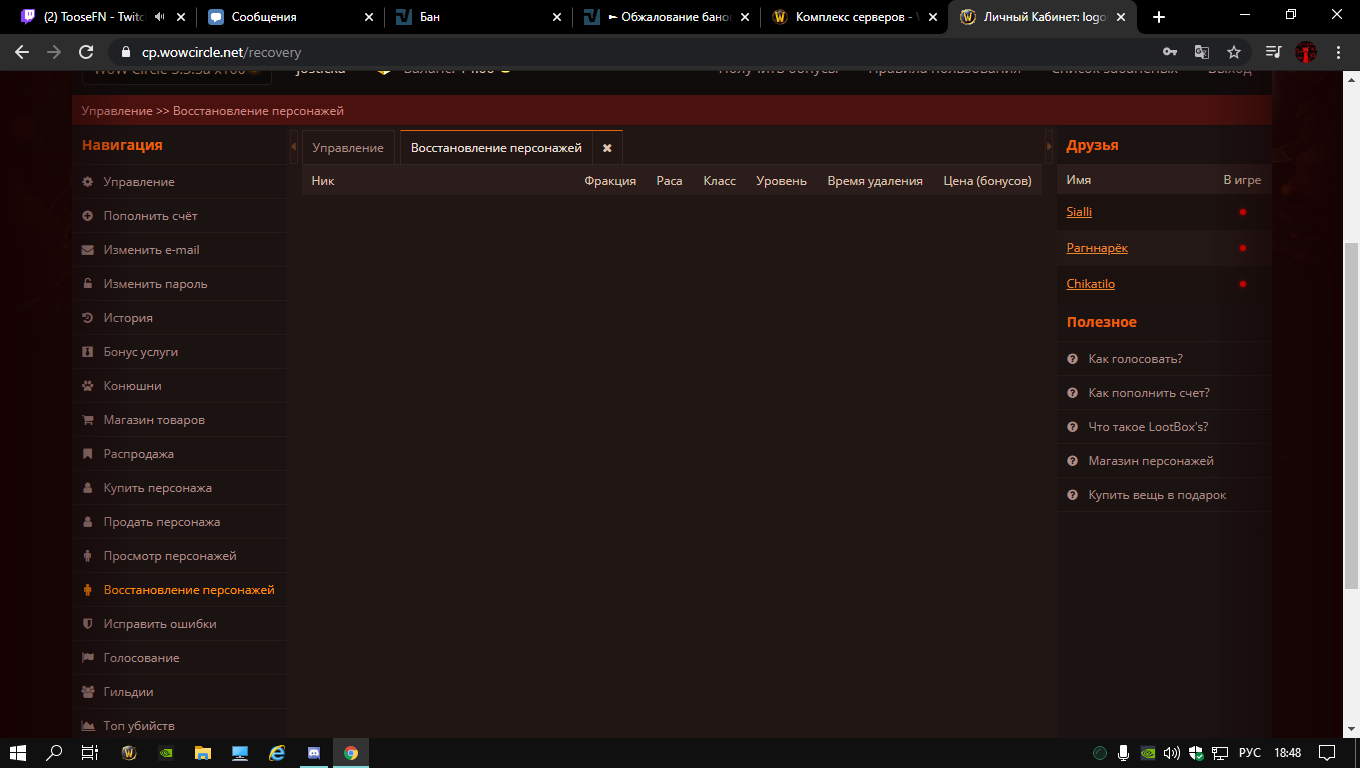Click the padlock icon for Изменить пароль
Viewport: 1360px width, 768px height.
pyautogui.click(x=88, y=284)
